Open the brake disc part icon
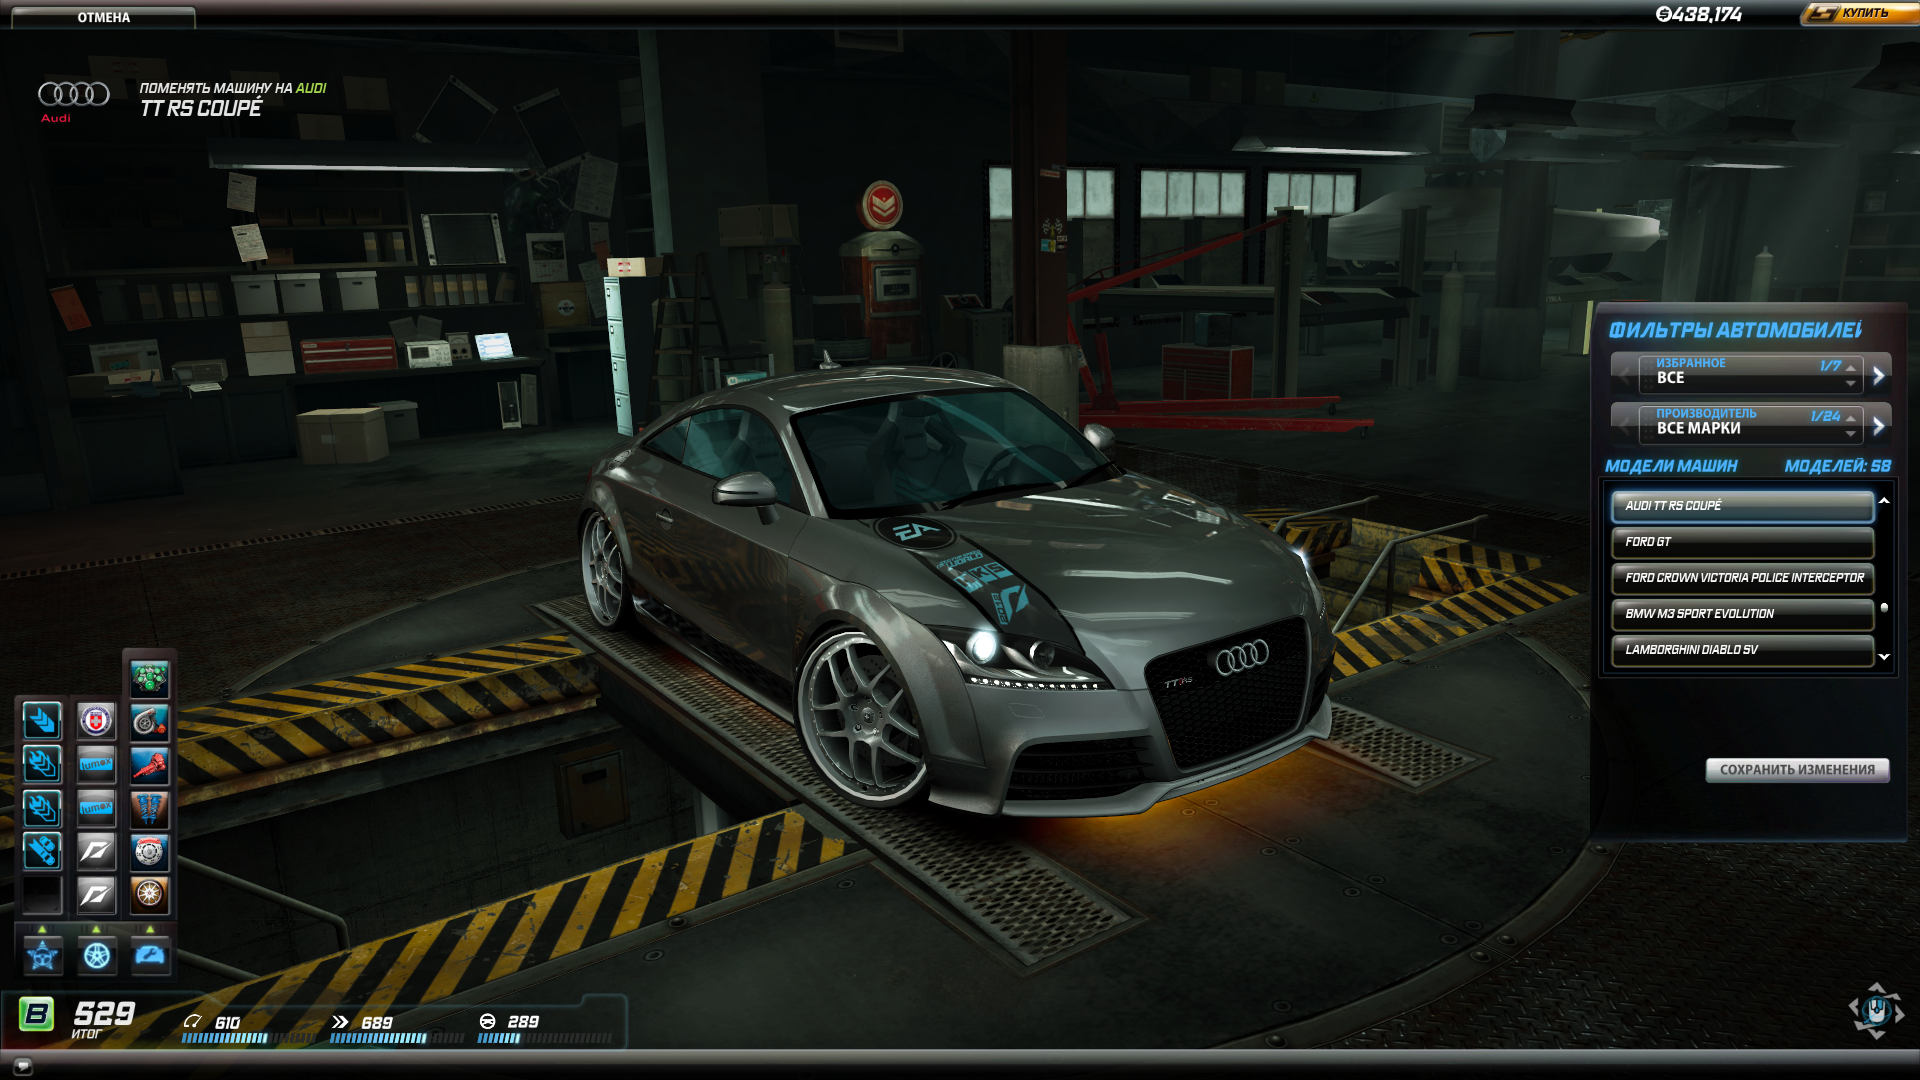Screen dimensions: 1920x1080 pyautogui.click(x=150, y=852)
